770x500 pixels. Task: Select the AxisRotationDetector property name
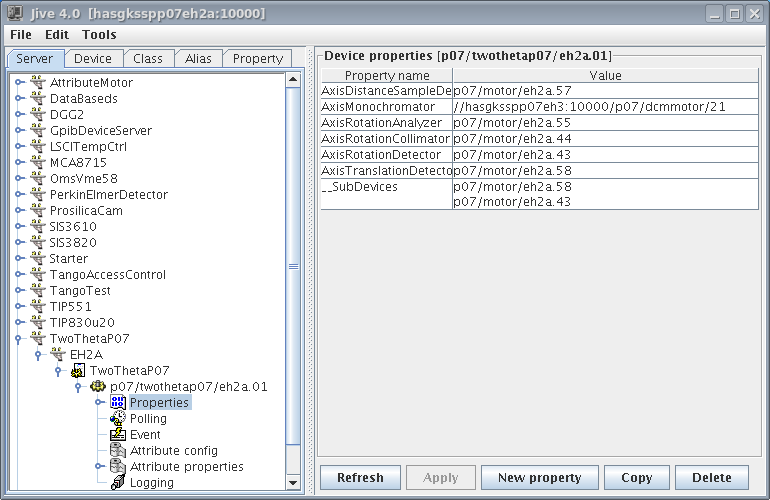(386, 155)
